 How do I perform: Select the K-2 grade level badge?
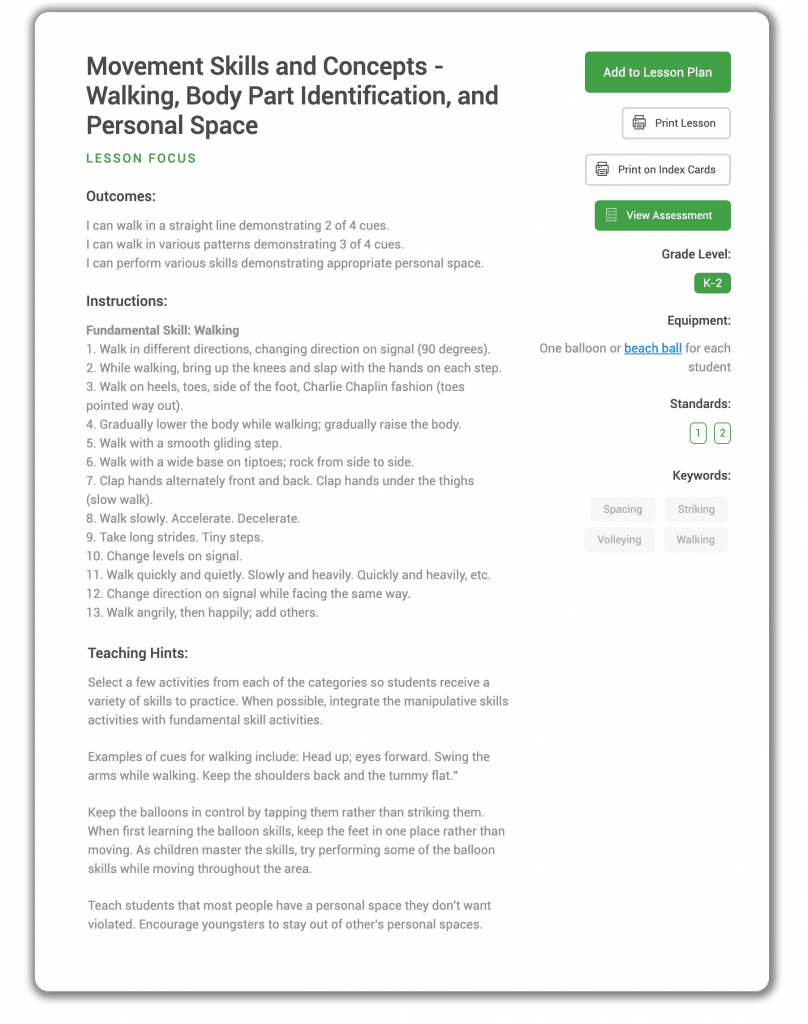pos(712,283)
